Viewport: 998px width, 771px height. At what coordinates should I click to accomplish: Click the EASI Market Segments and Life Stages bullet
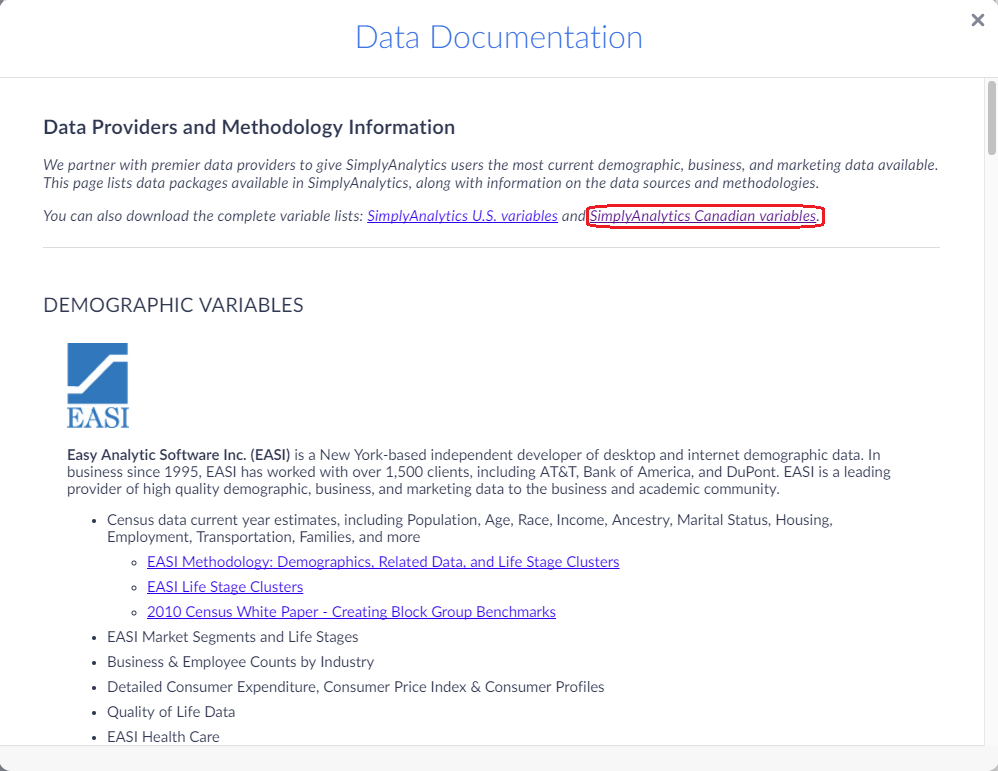click(232, 637)
